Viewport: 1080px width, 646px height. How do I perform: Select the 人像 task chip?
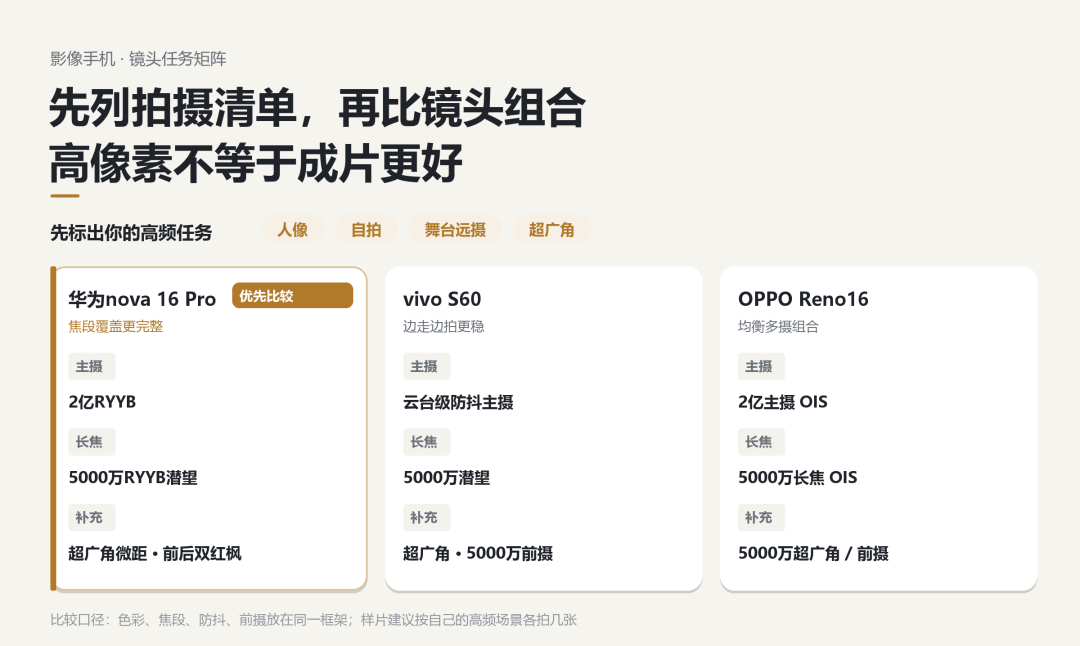[292, 229]
